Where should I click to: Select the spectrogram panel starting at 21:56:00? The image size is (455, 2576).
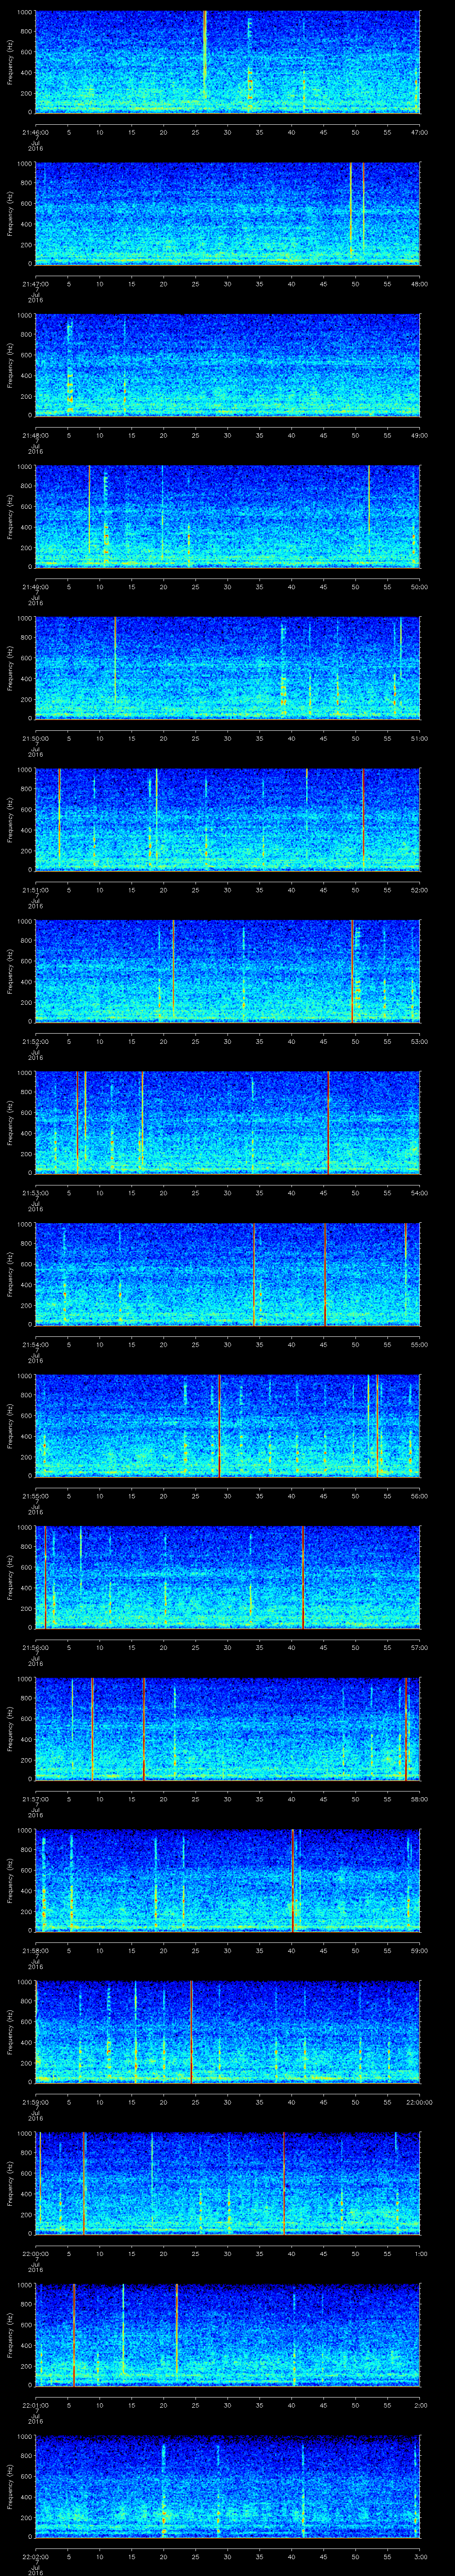tap(228, 1577)
